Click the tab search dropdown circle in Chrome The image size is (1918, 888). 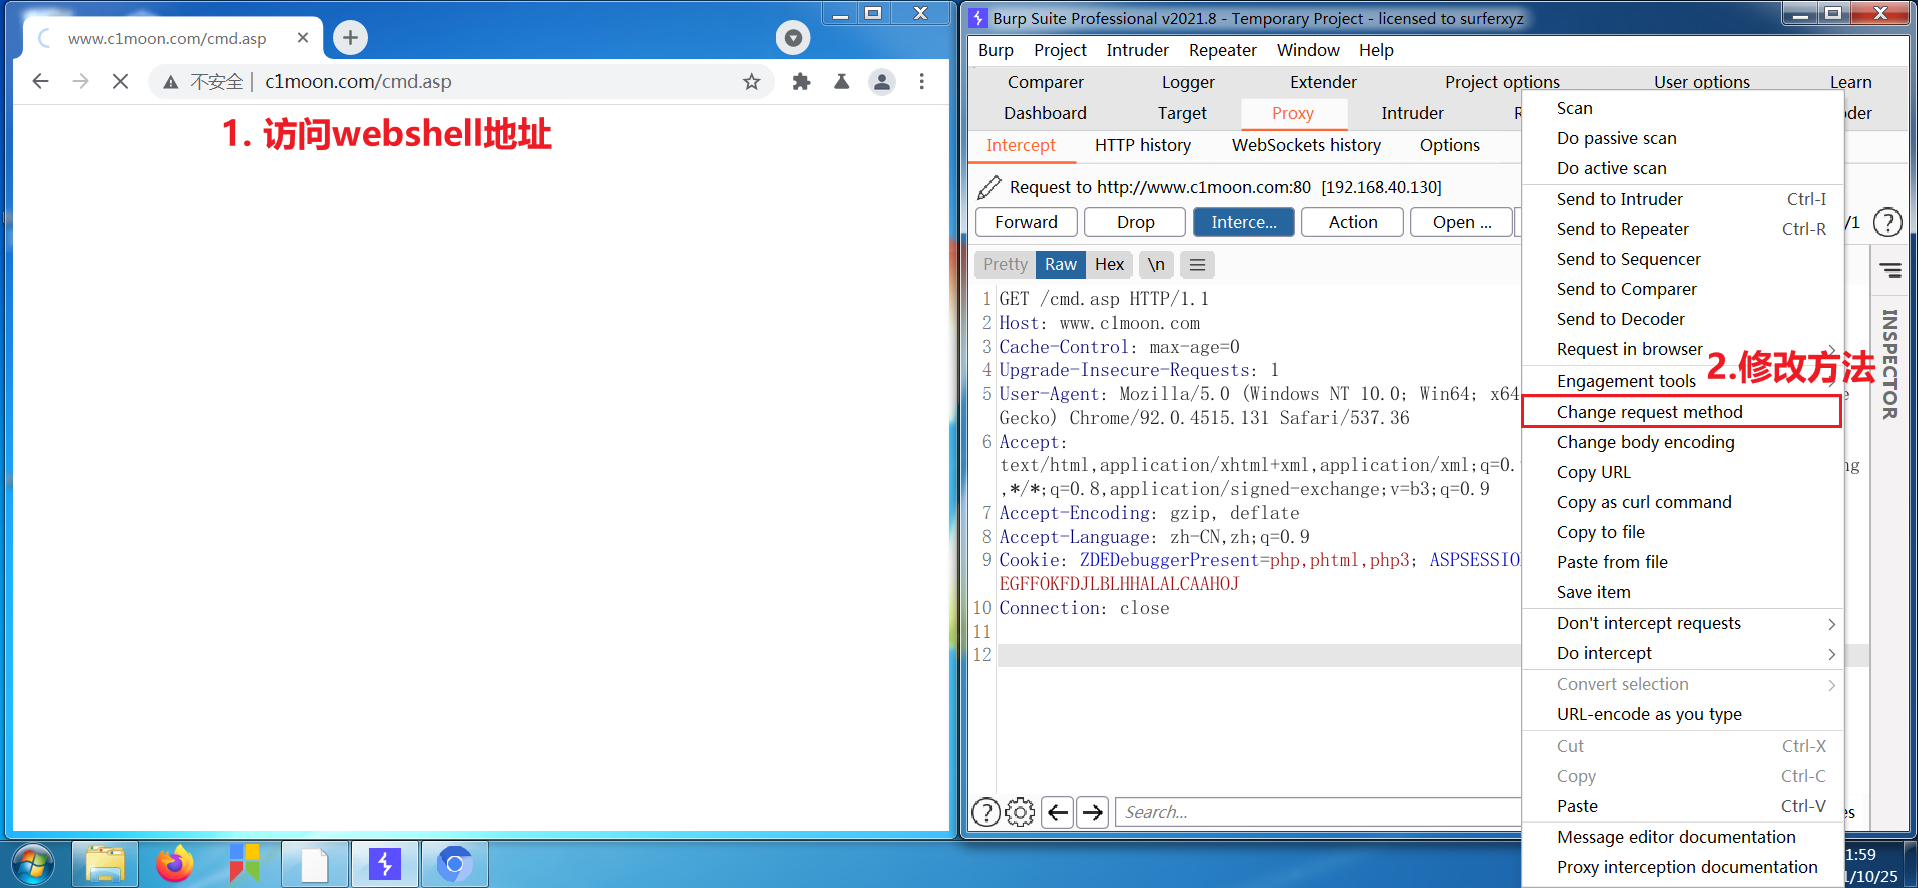(793, 38)
